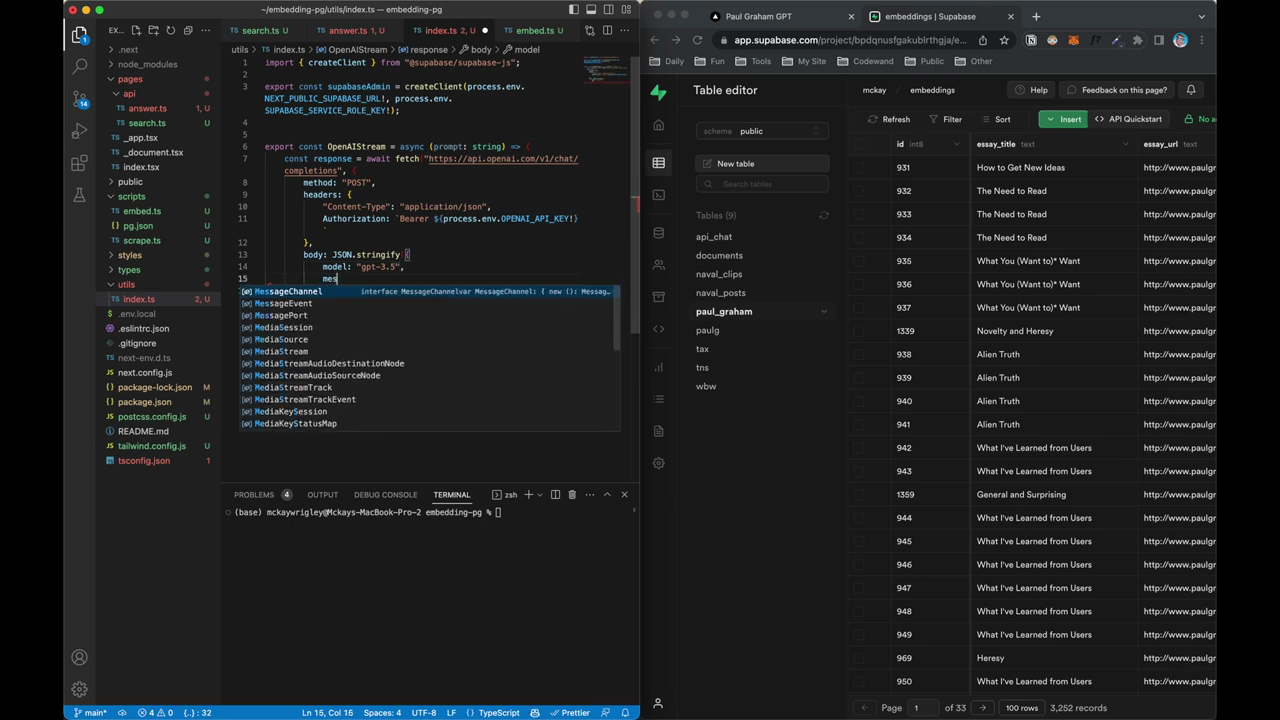Open Supabase SQL editor sidebar icon
The width and height of the screenshot is (1280, 720).
(x=658, y=195)
